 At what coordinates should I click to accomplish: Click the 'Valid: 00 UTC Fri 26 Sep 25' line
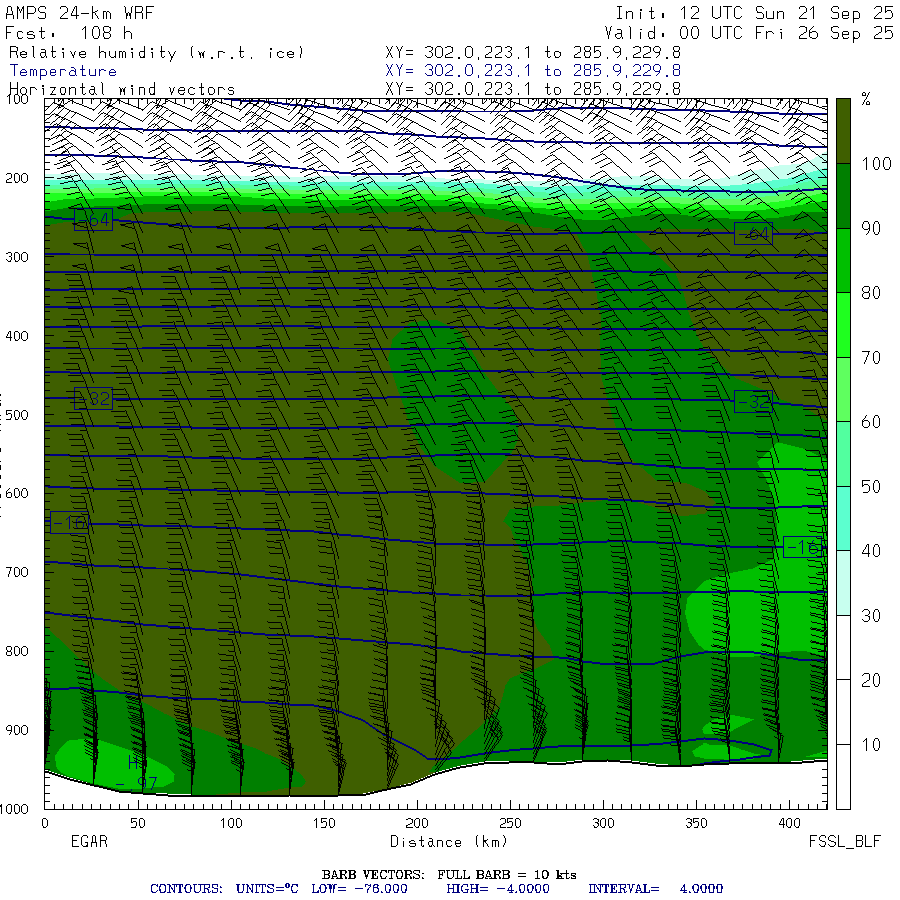coord(748,33)
